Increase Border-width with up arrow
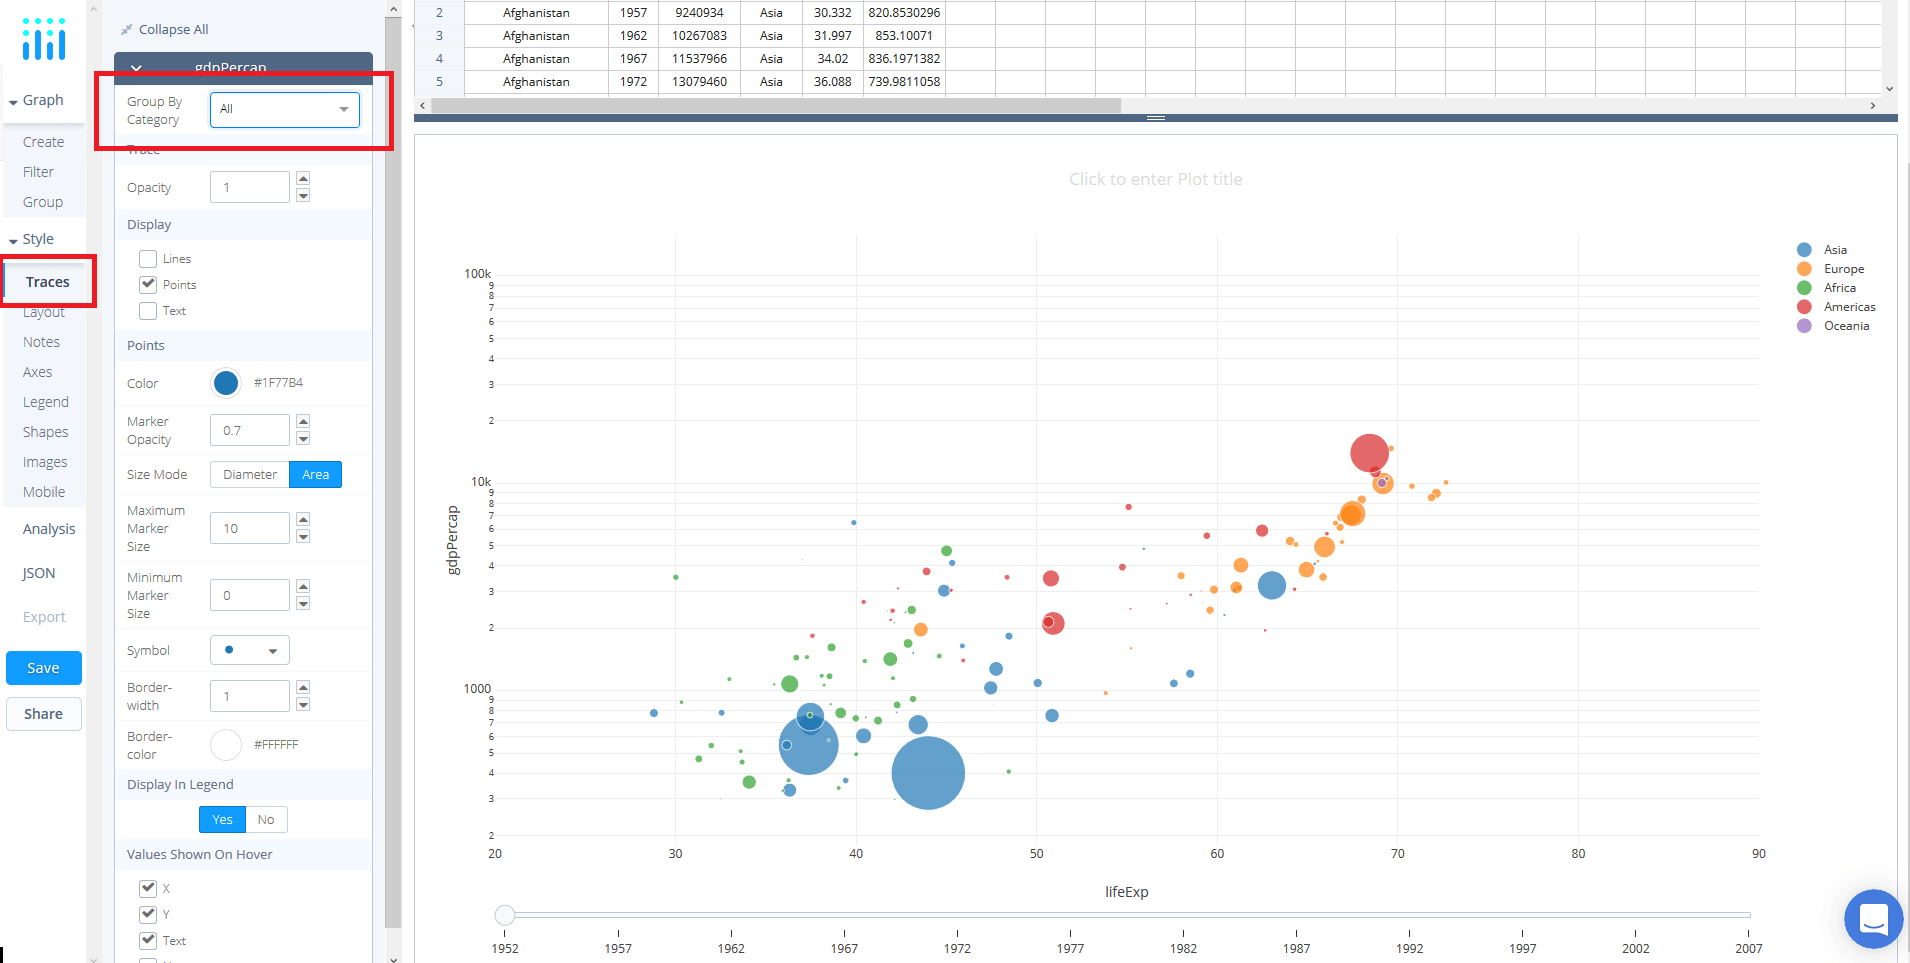Image resolution: width=1910 pixels, height=963 pixels. pyautogui.click(x=303, y=687)
